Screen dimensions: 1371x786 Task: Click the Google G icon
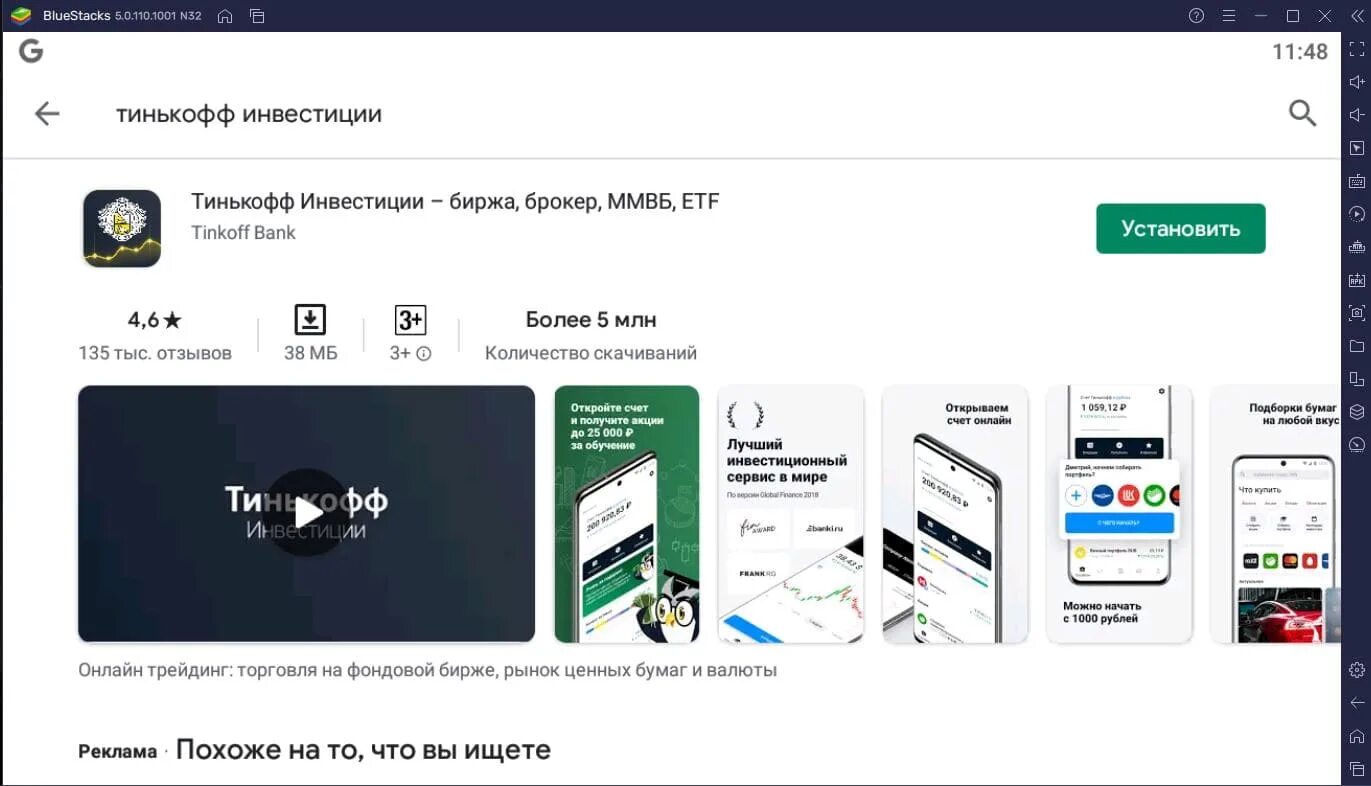[x=31, y=51]
